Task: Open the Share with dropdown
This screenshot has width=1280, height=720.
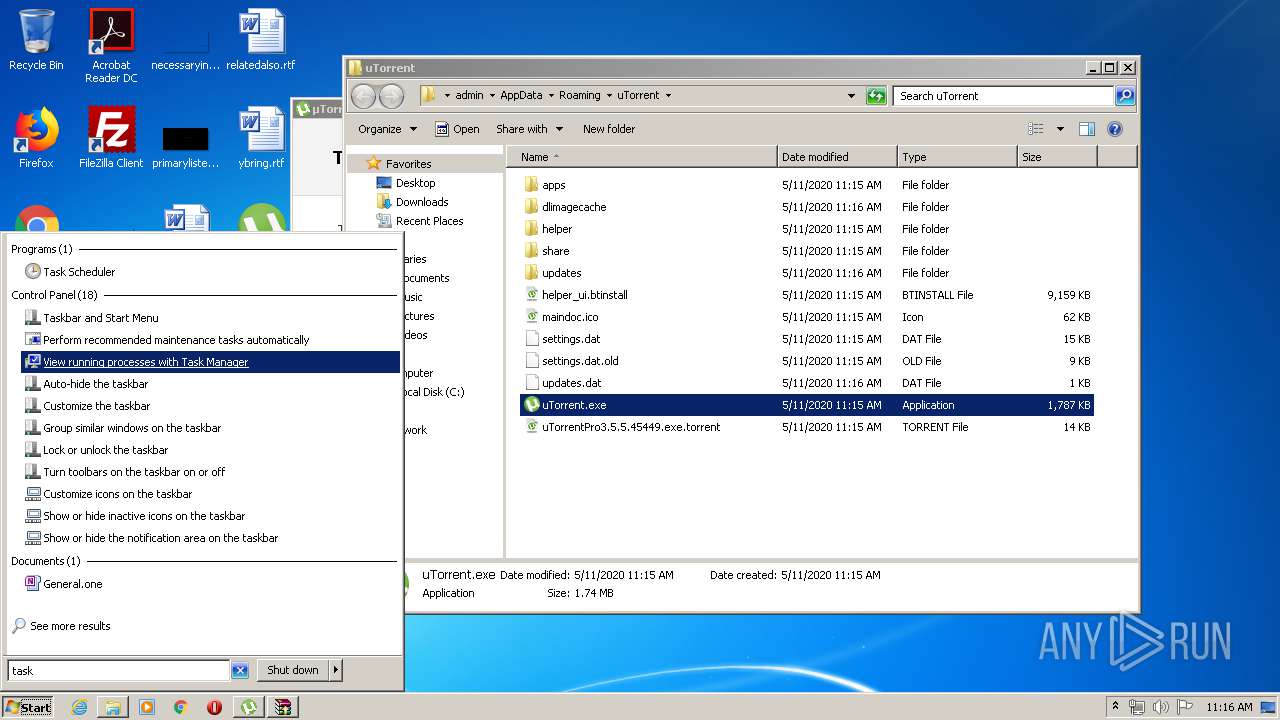Action: point(530,129)
